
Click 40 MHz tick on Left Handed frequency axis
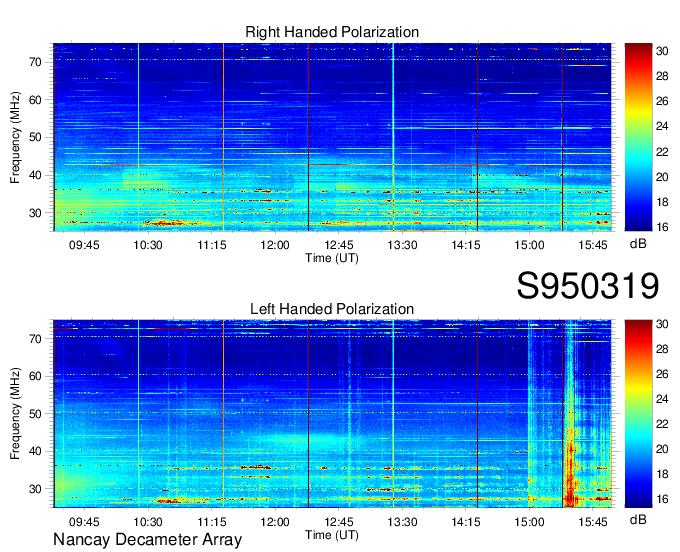click(36, 452)
